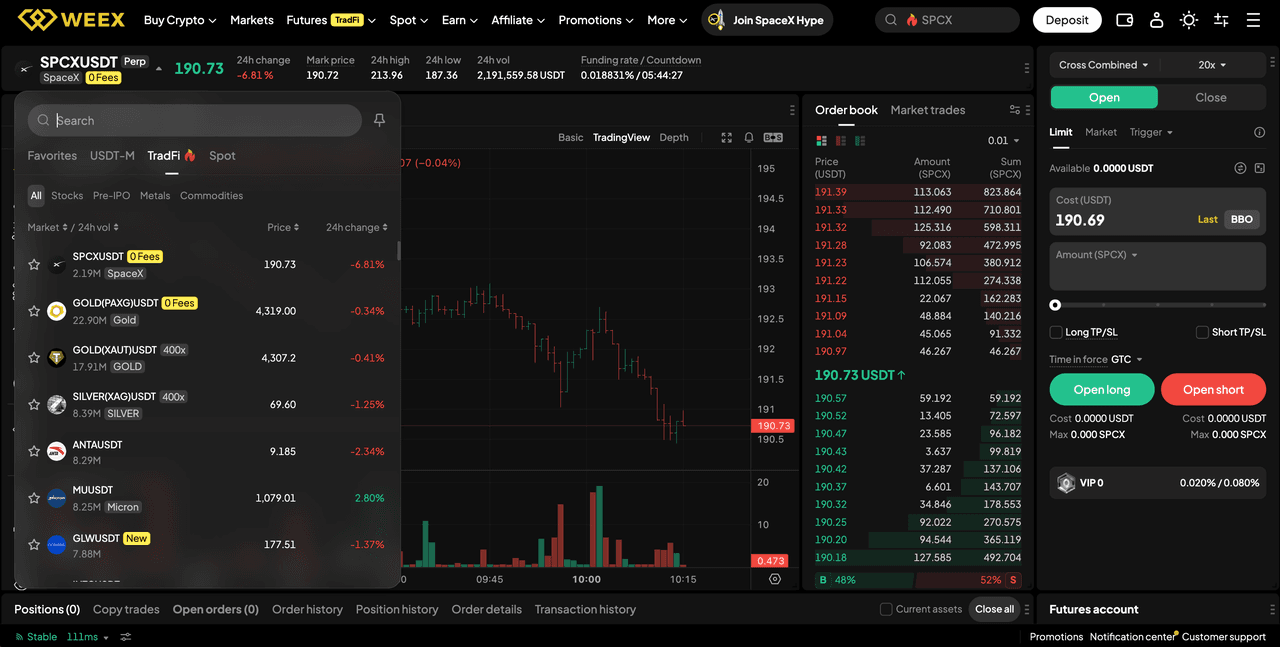Show combined buy and sell order book view
Image resolution: width=1280 pixels, height=647 pixels.
(x=822, y=141)
